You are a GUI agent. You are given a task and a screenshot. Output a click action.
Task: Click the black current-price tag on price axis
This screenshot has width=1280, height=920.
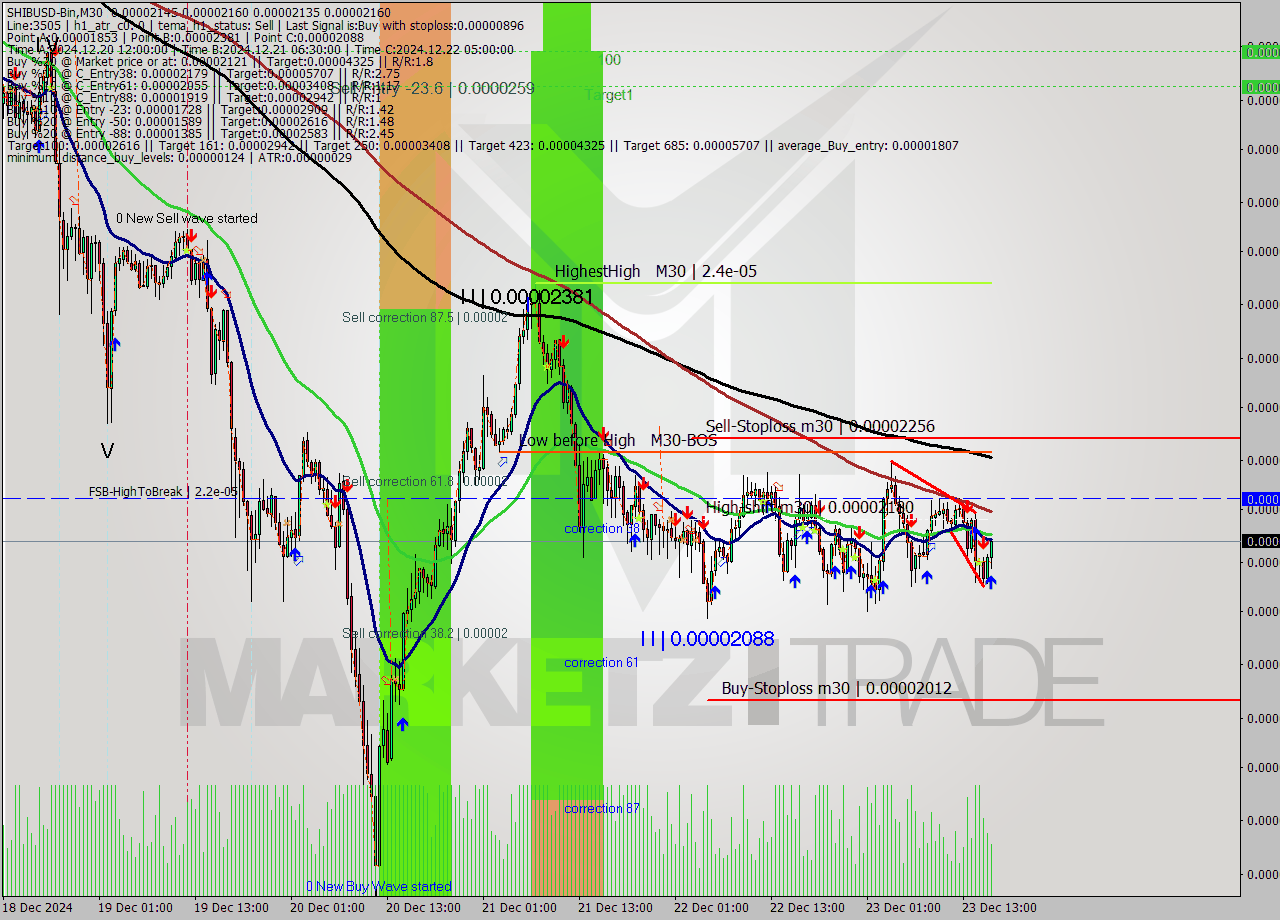click(1260, 541)
